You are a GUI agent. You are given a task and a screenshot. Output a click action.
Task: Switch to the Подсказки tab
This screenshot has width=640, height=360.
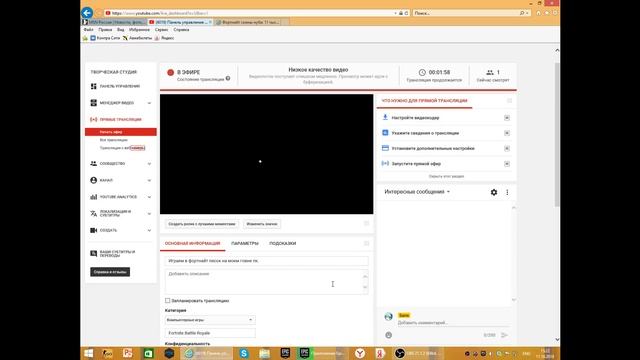click(x=282, y=243)
